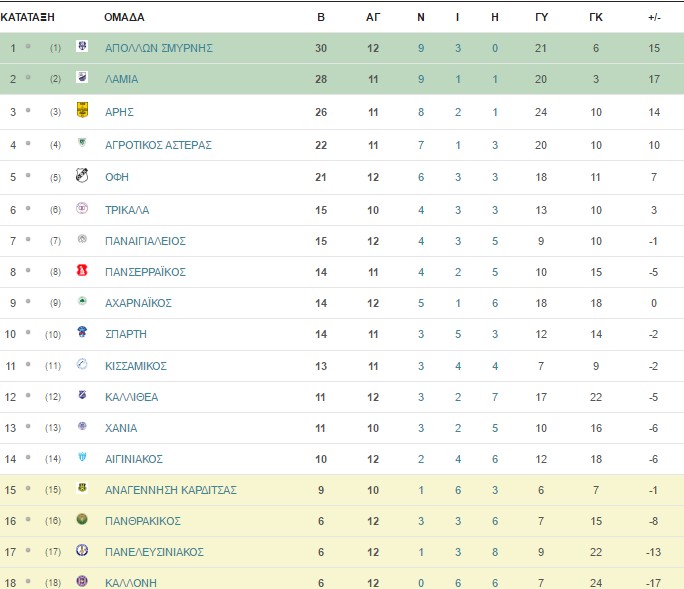Click the ΟΦΗ club logo

coord(82,175)
